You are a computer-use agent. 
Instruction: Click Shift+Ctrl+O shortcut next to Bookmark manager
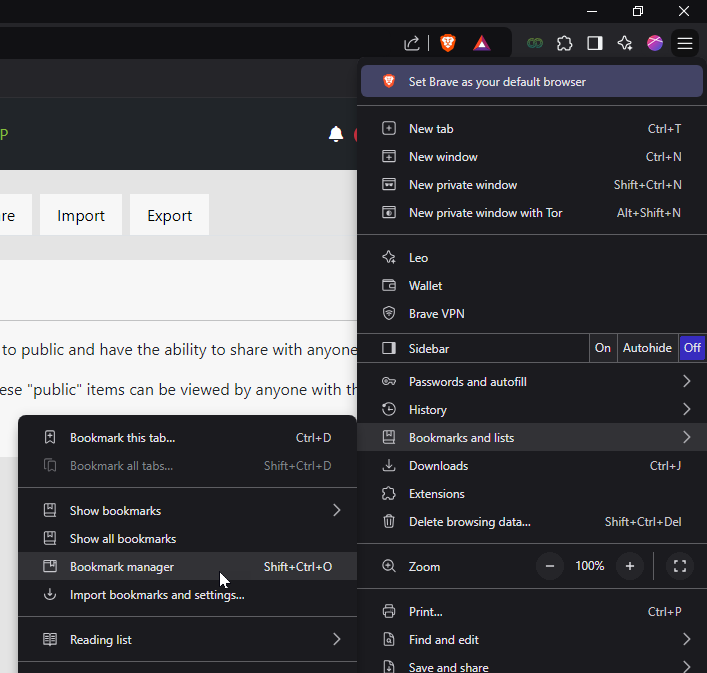click(x=298, y=567)
